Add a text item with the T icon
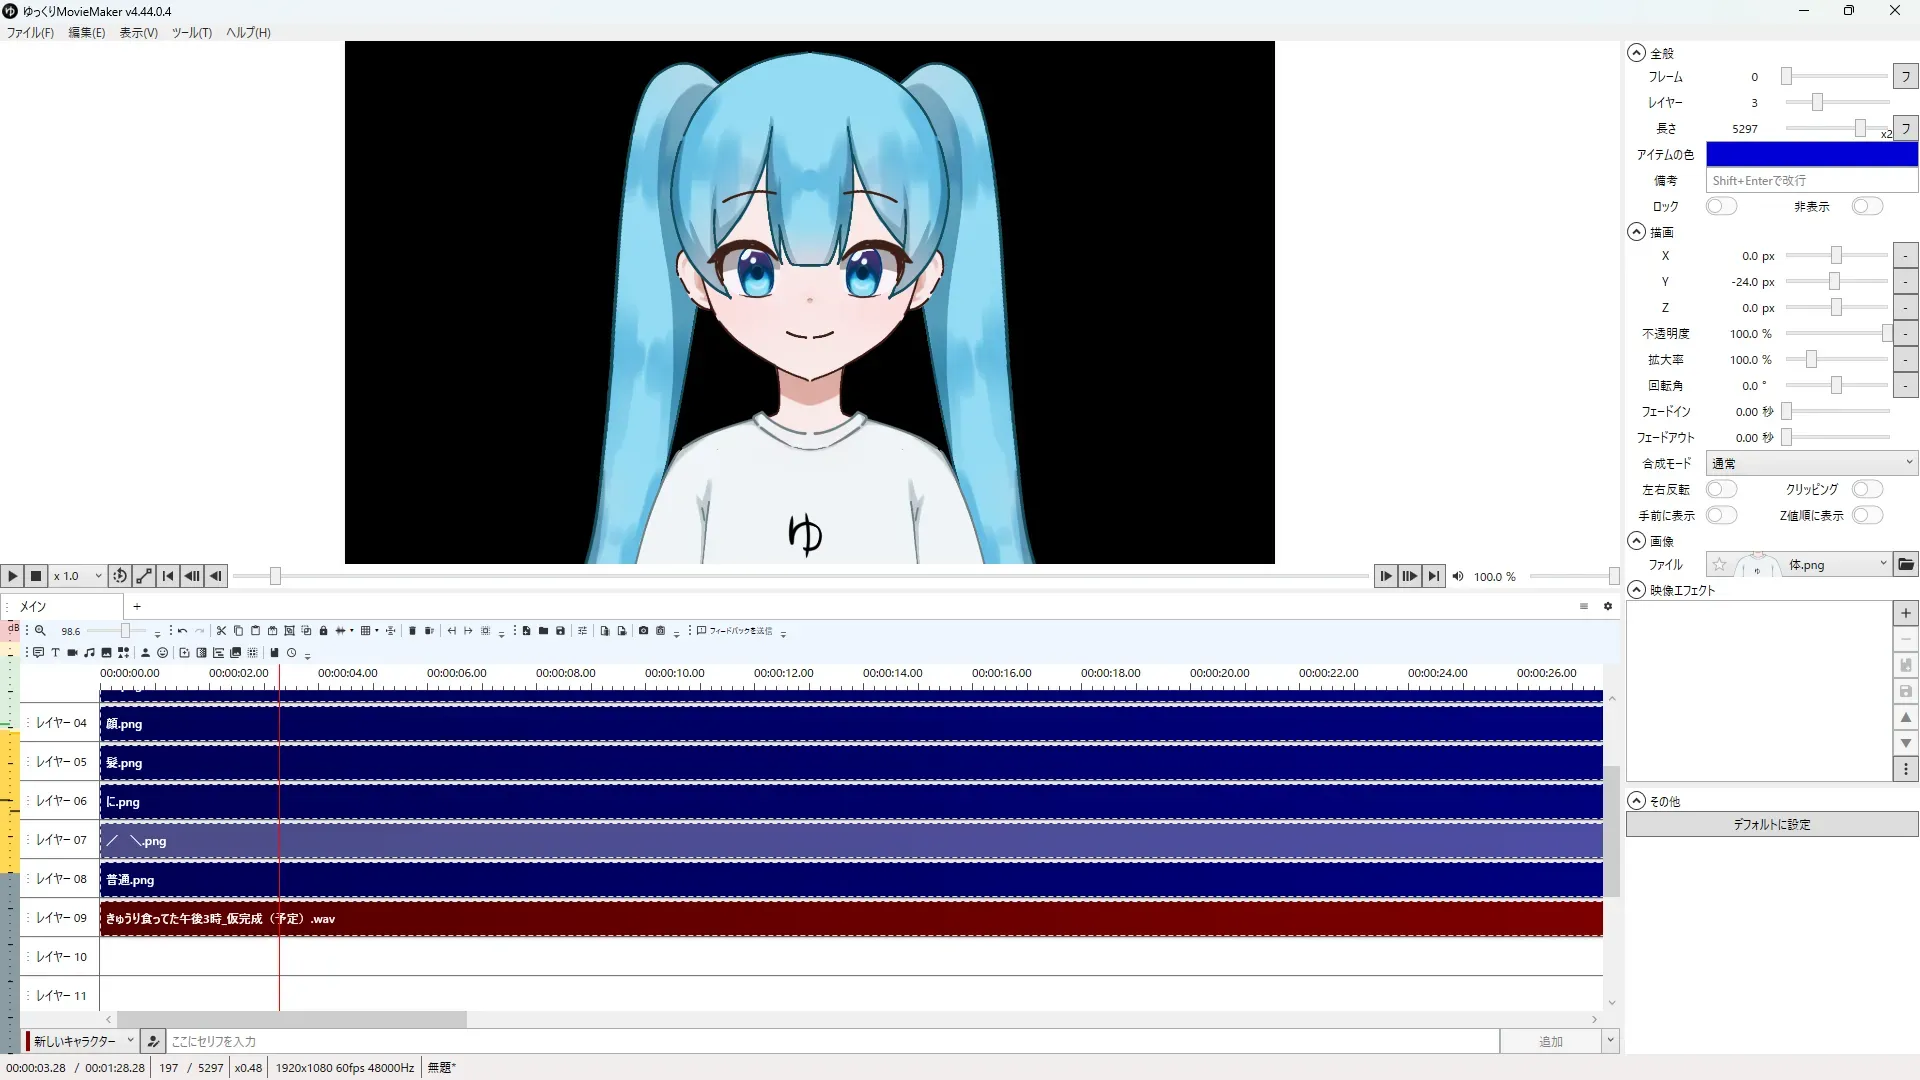The width and height of the screenshot is (1920, 1080). (55, 653)
